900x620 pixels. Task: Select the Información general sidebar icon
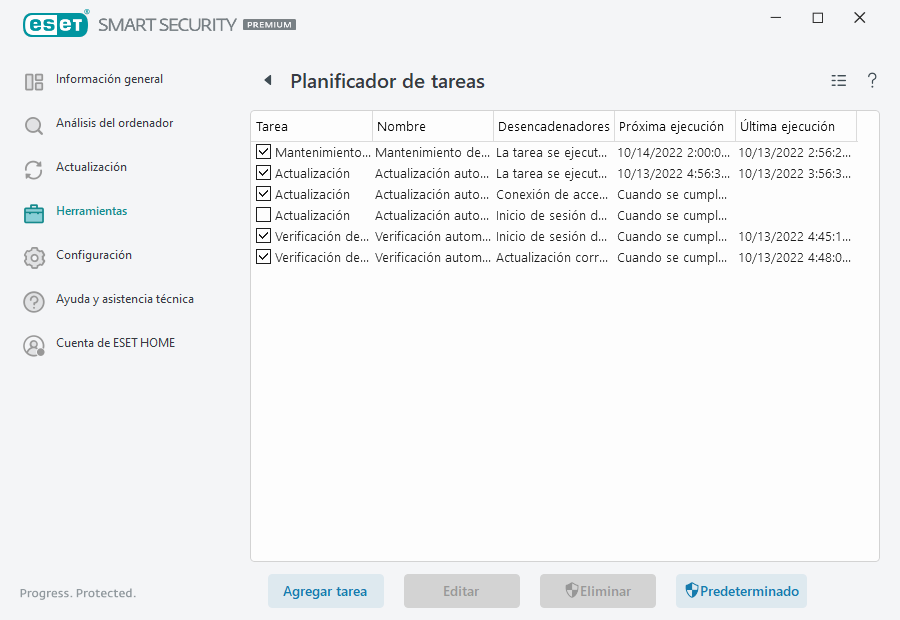(x=33, y=79)
